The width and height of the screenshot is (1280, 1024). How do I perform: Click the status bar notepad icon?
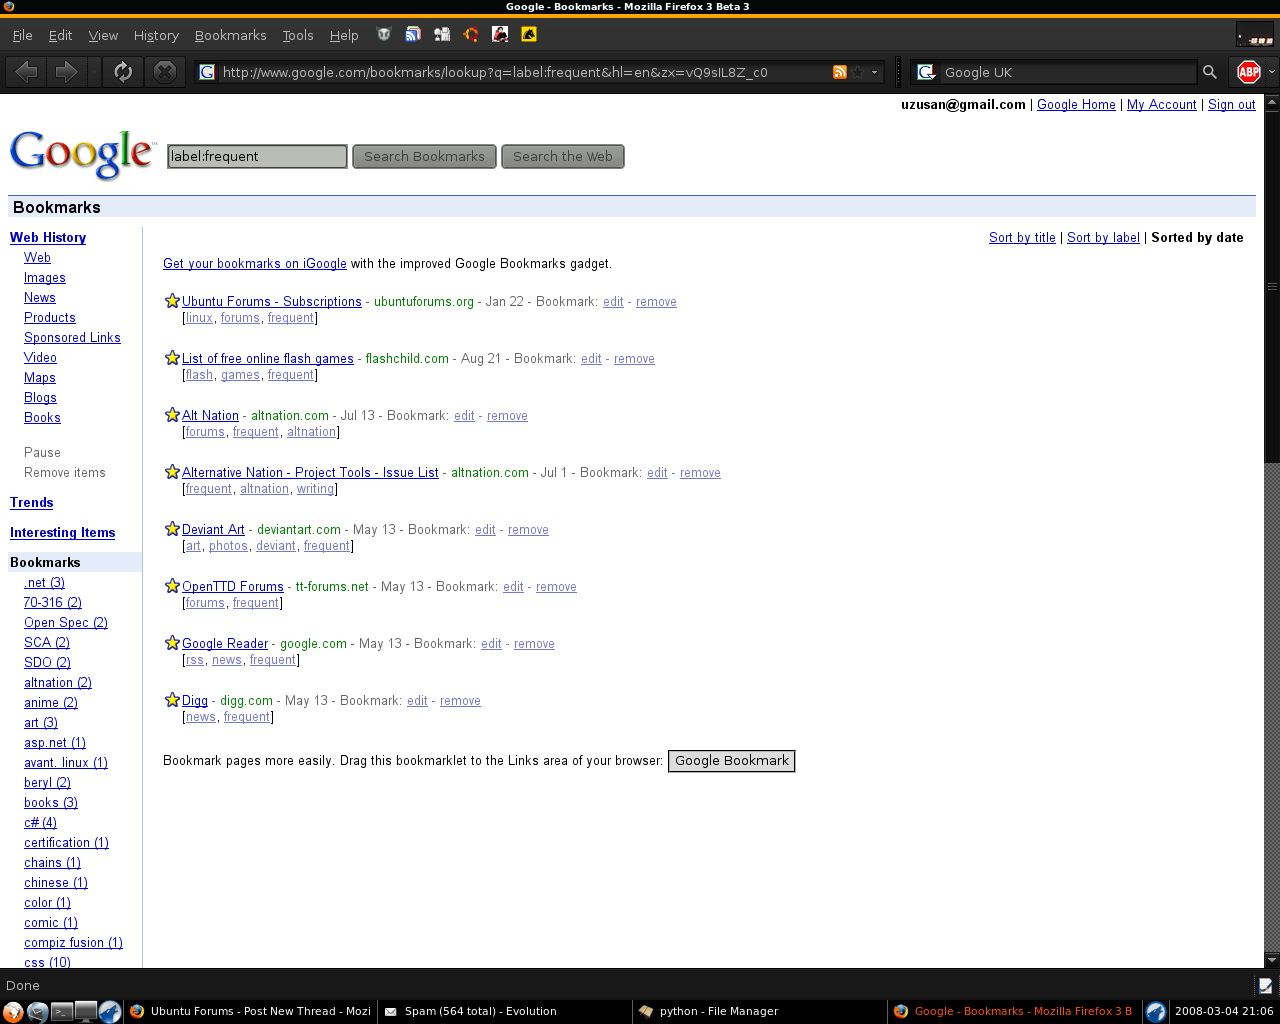pyautogui.click(x=1266, y=985)
